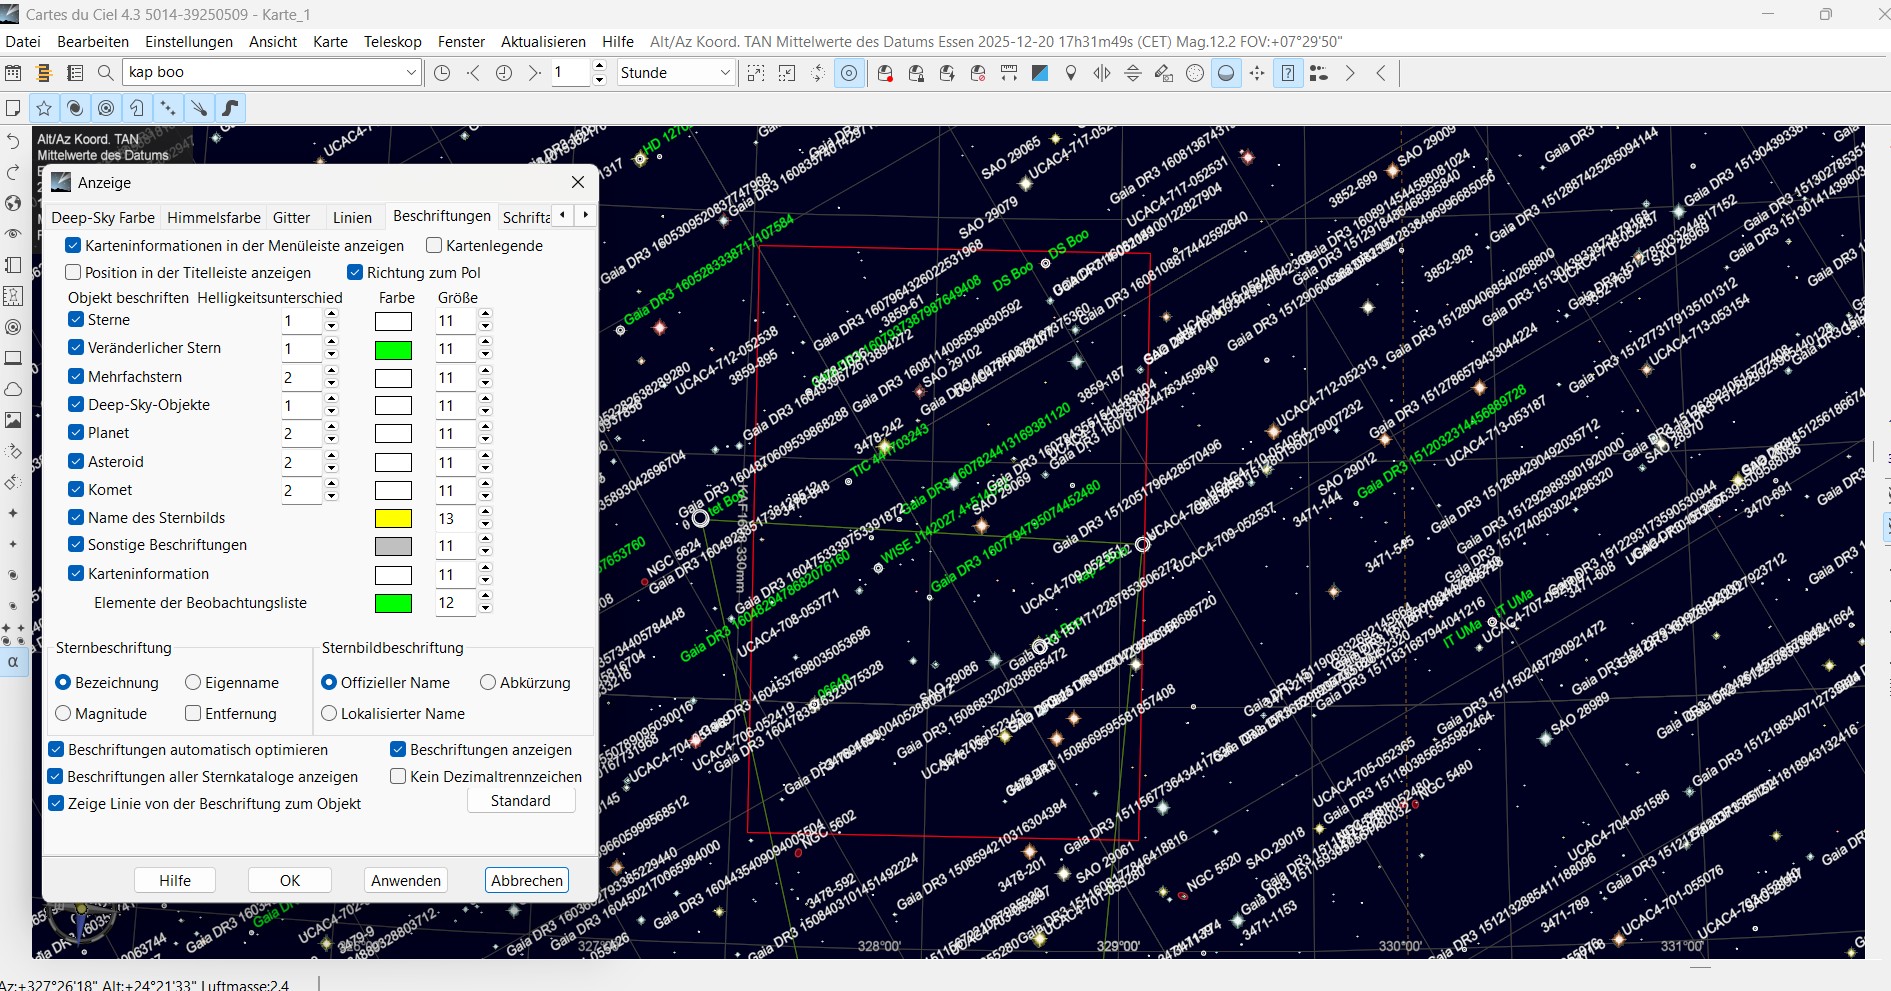1891x991 pixels.
Task: Increase the Sterne size value
Action: coord(486,315)
